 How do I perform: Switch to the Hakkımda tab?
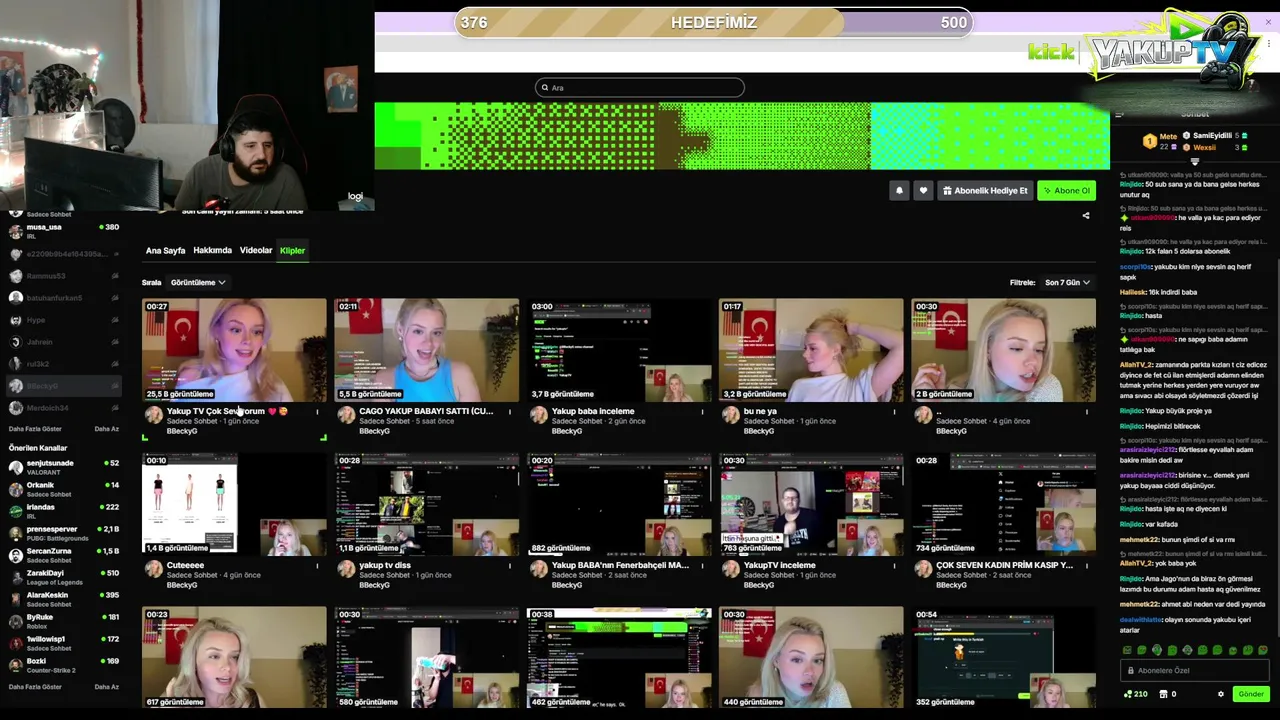pyautogui.click(x=212, y=251)
